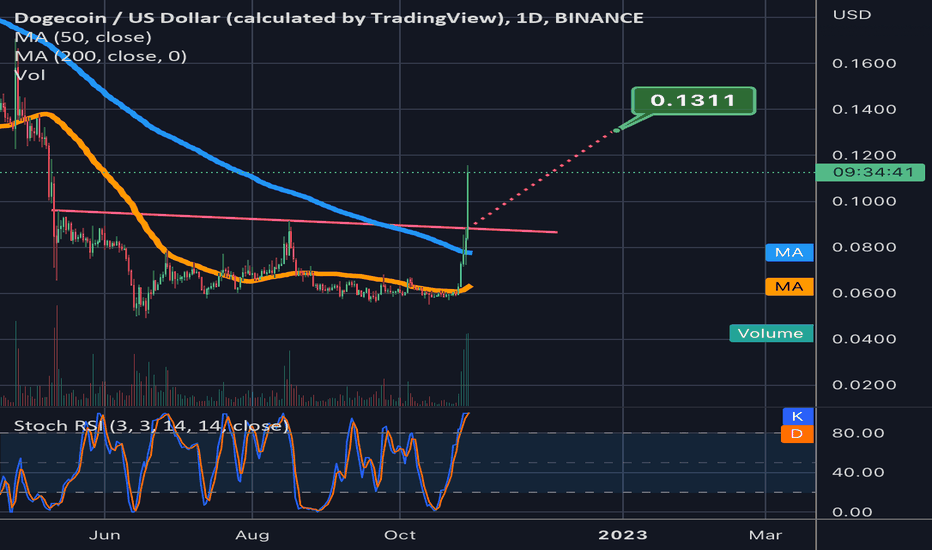Click the 0.1000 price axis value
The height and width of the screenshot is (550, 932).
coord(864,201)
